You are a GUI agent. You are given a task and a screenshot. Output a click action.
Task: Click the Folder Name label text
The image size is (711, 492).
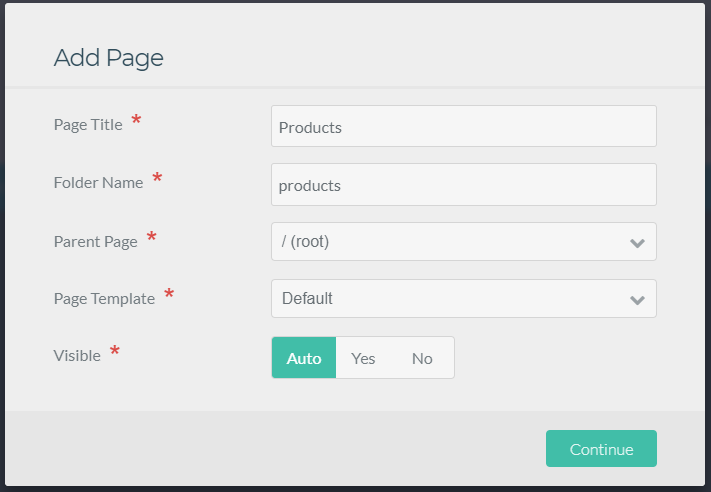click(98, 183)
